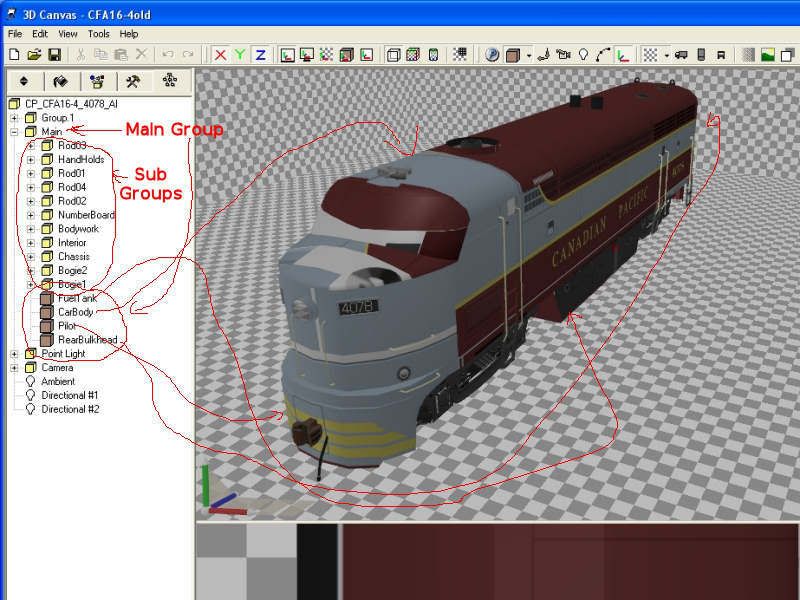Open the View menu
This screenshot has height=600, width=800.
[x=67, y=33]
